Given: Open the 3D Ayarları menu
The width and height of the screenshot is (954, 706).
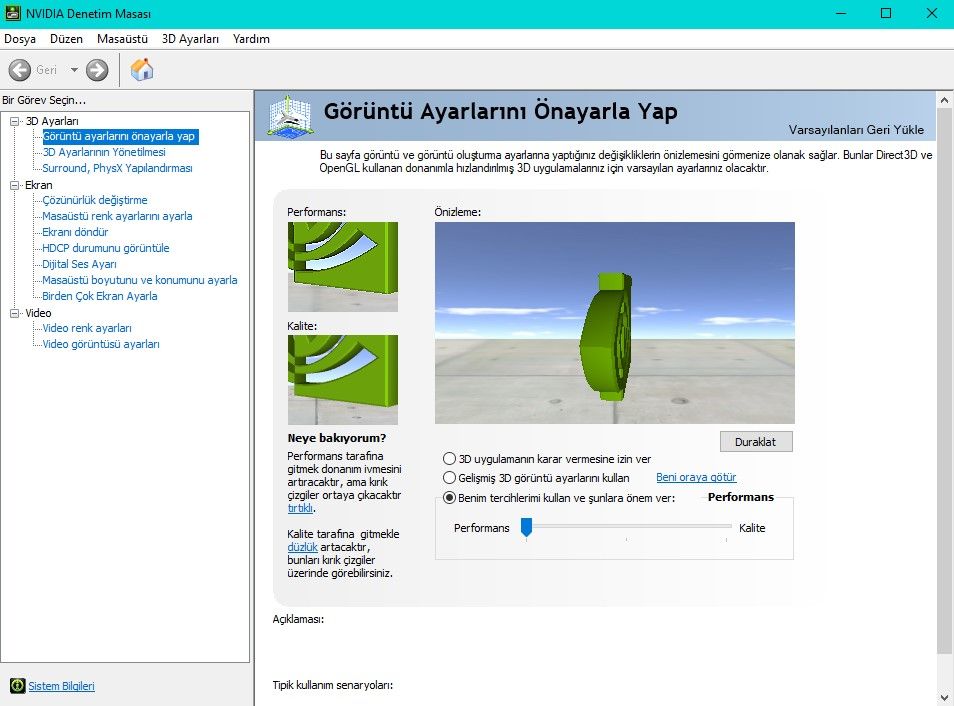Looking at the screenshot, I should (x=190, y=39).
